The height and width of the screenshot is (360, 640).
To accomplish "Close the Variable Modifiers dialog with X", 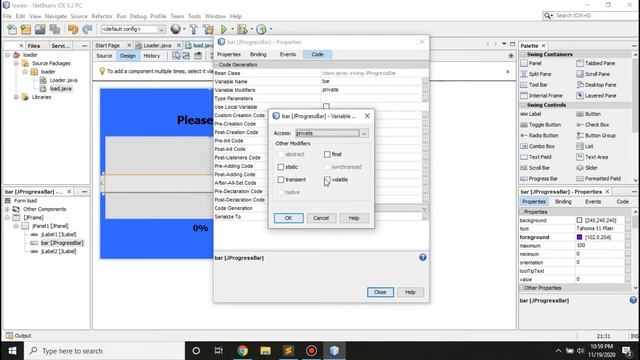I will tap(367, 116).
